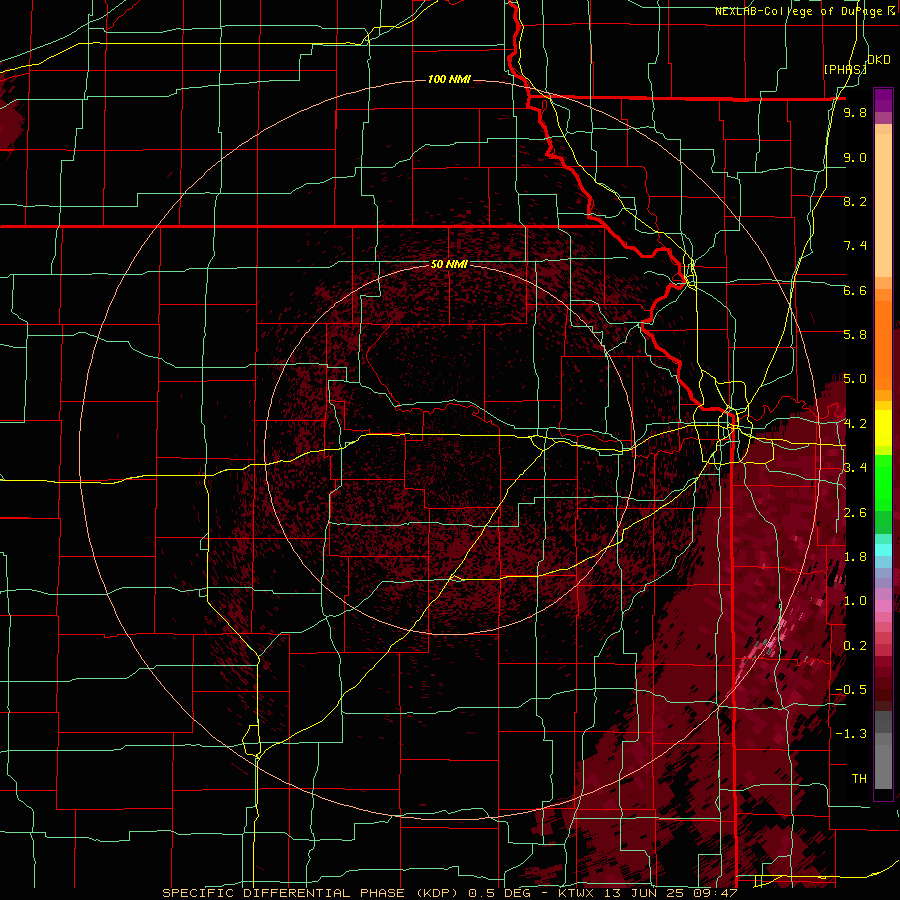Viewport: 900px width, 900px height.
Task: Click the 6.6 value on the color scale
Action: 855,290
